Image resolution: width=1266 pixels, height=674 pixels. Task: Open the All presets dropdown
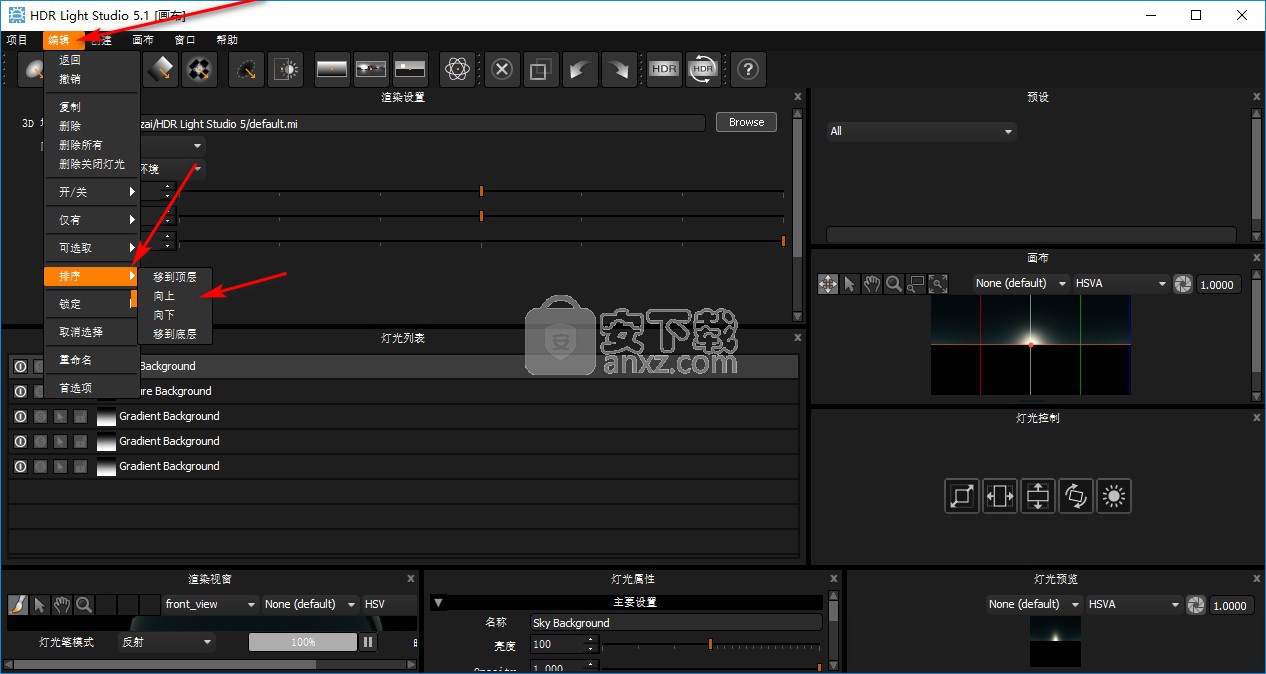coord(921,131)
